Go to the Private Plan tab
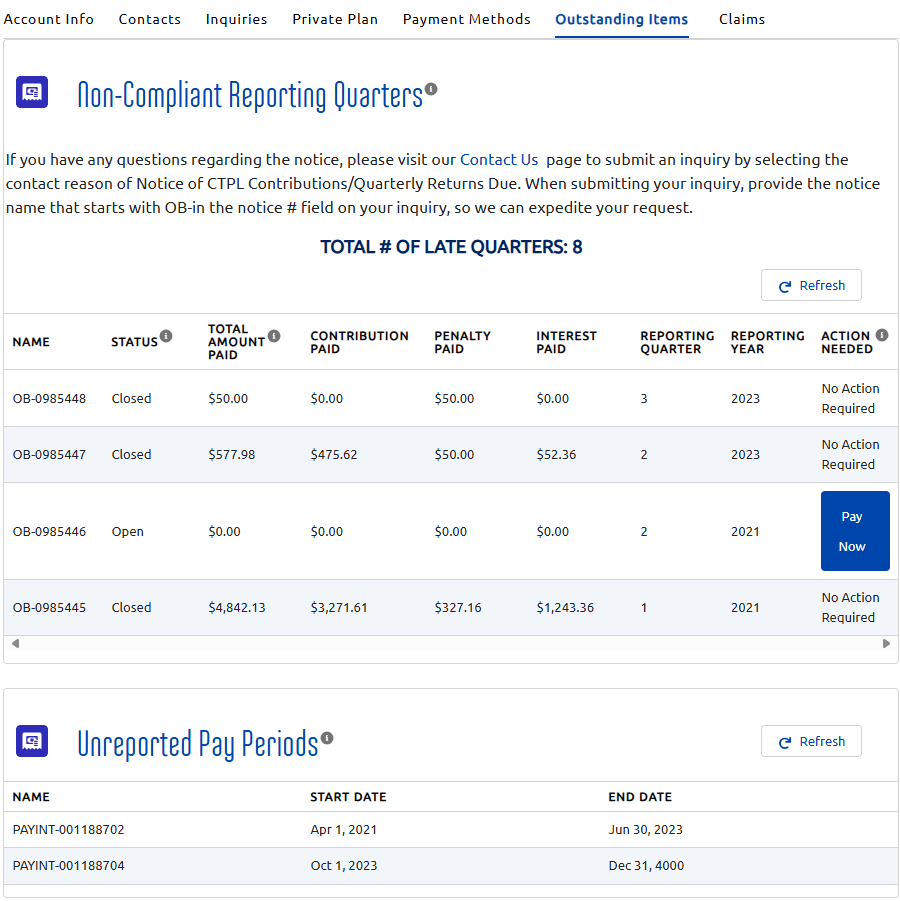Viewport: 900px width, 901px height. 335,18
